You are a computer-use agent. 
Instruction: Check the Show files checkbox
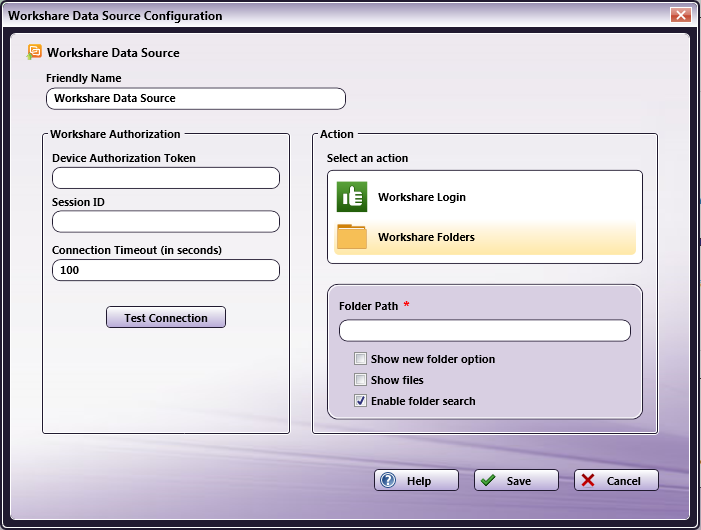(x=361, y=380)
